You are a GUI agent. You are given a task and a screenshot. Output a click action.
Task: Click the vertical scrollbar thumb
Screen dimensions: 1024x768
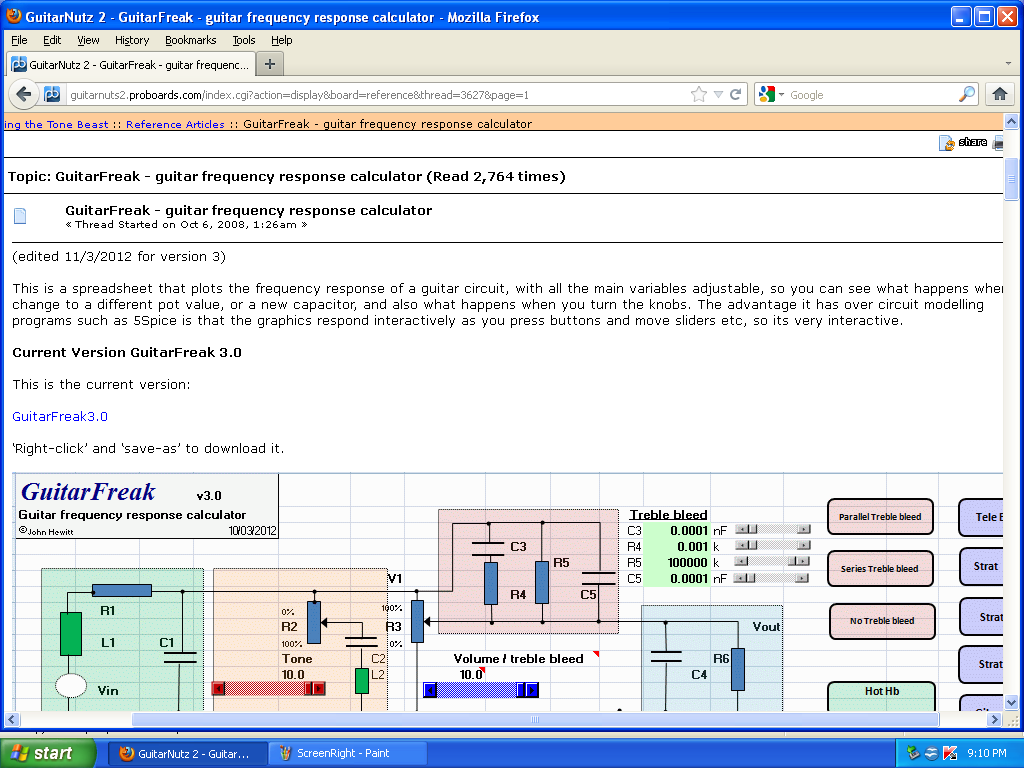point(1011,179)
